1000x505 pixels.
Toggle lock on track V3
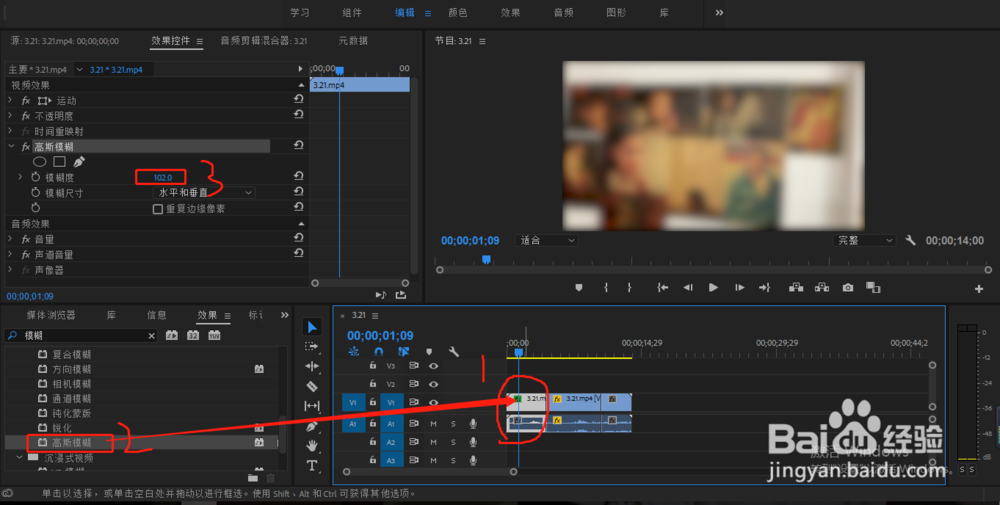coord(373,365)
